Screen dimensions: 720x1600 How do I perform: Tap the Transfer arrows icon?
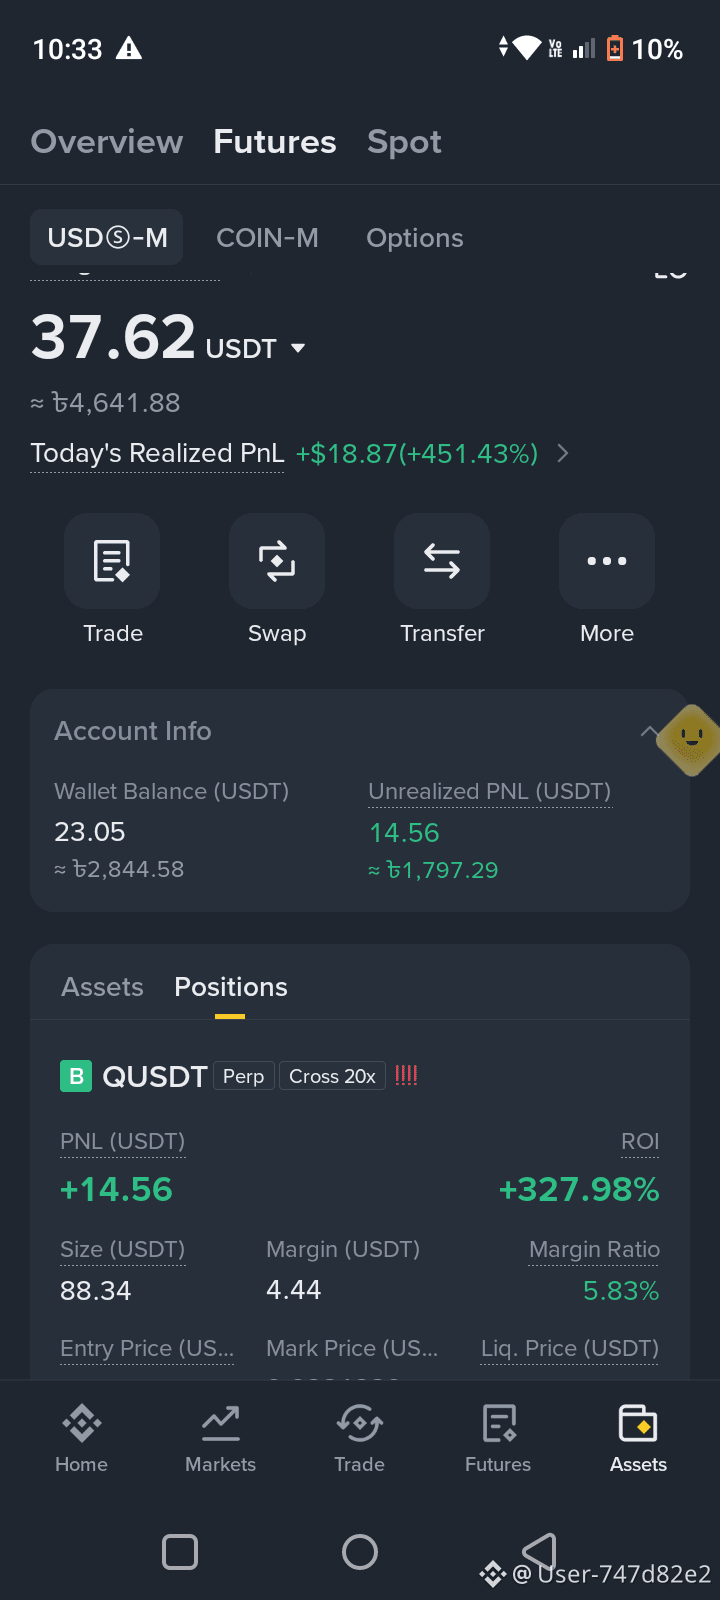442,561
